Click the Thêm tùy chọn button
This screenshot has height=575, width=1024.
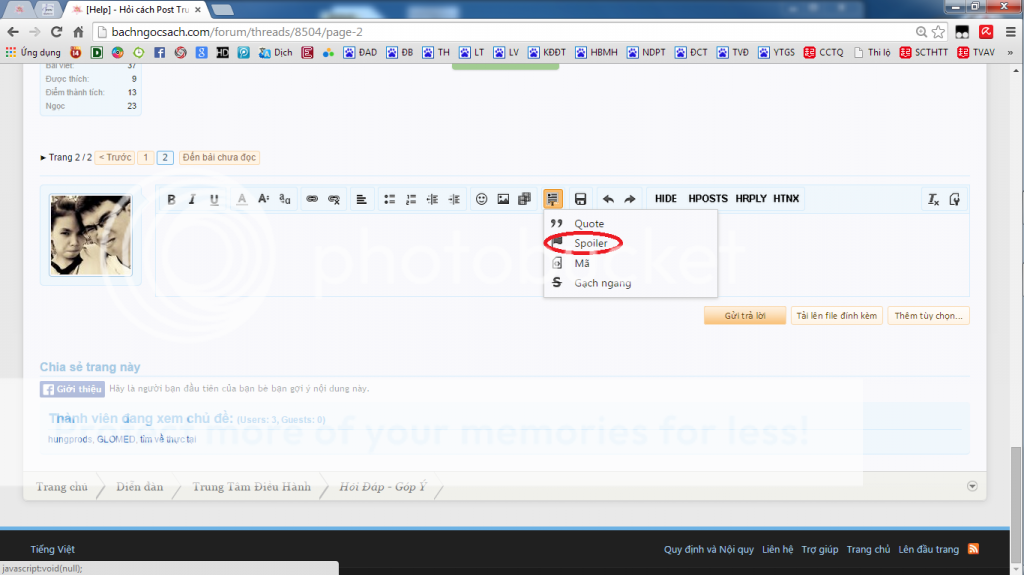click(929, 316)
